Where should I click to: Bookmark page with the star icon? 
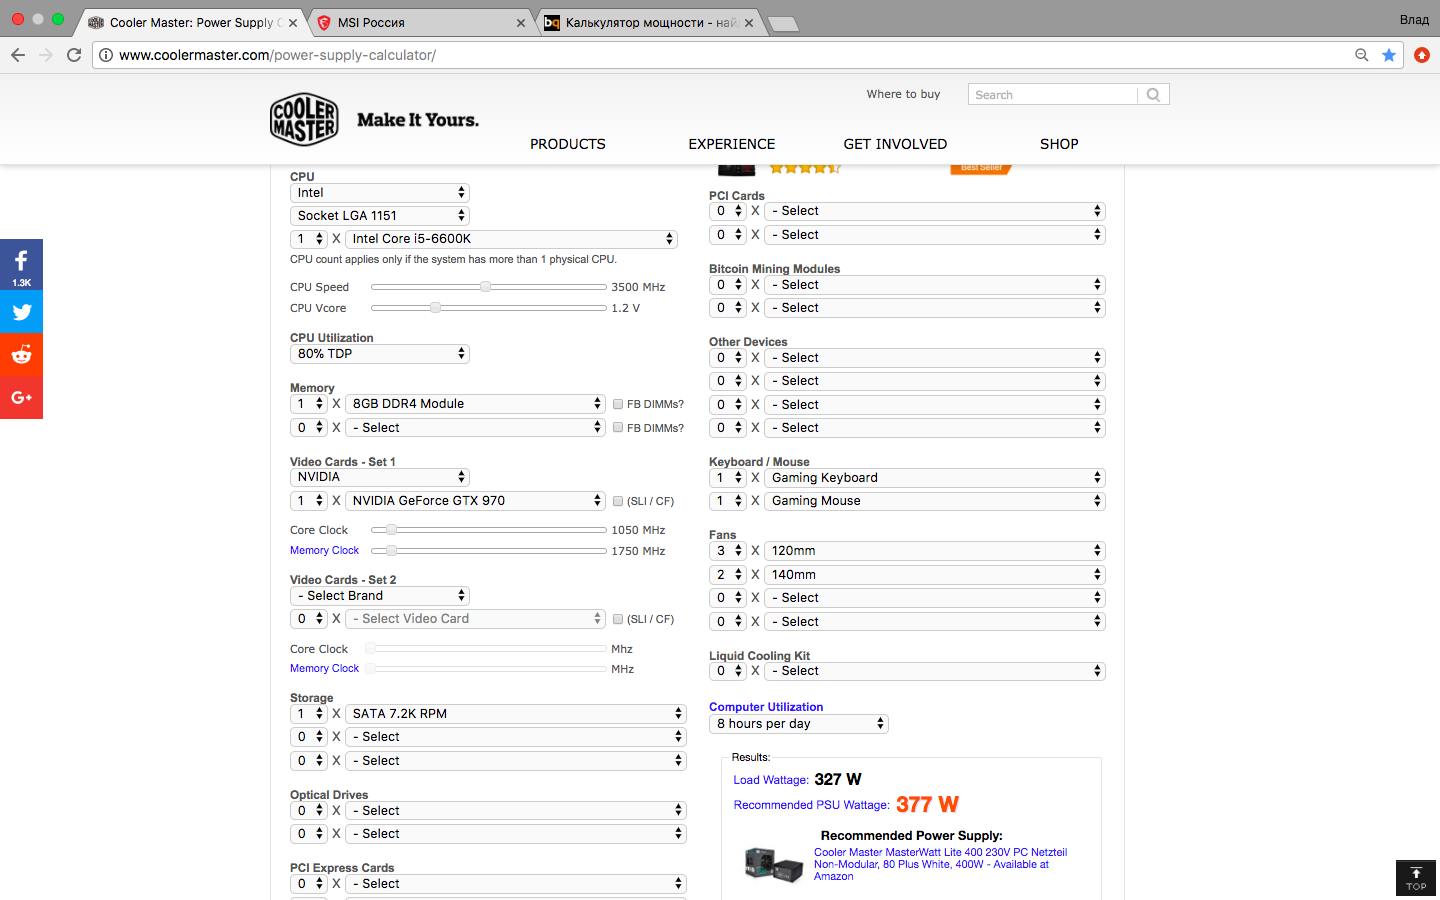[x=1389, y=55]
